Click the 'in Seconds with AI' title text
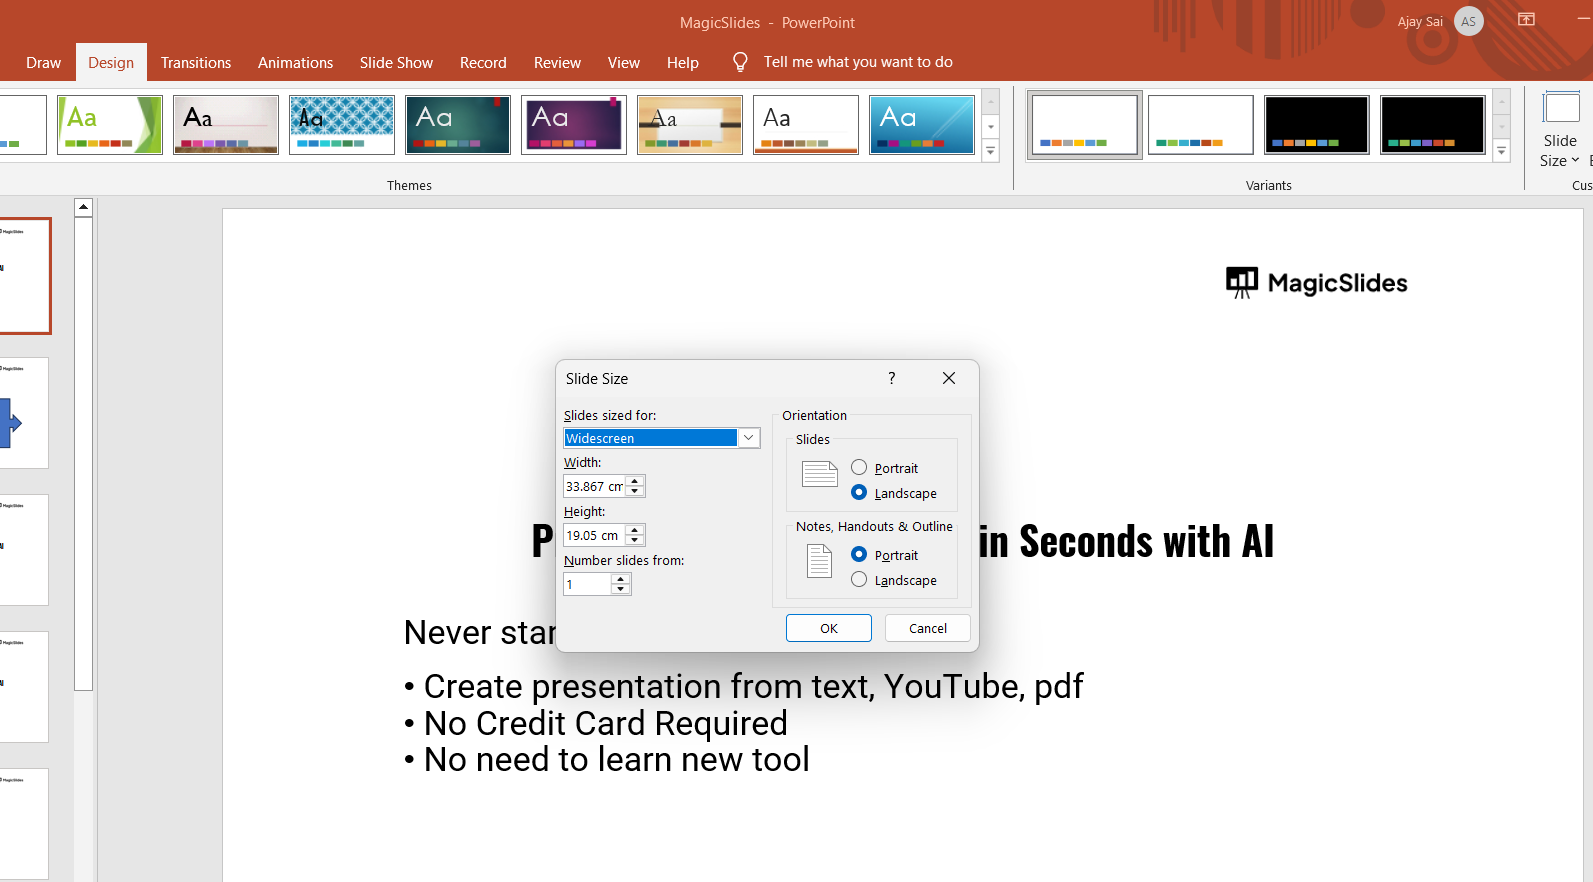Viewport: 1593px width, 882px height. point(1126,542)
